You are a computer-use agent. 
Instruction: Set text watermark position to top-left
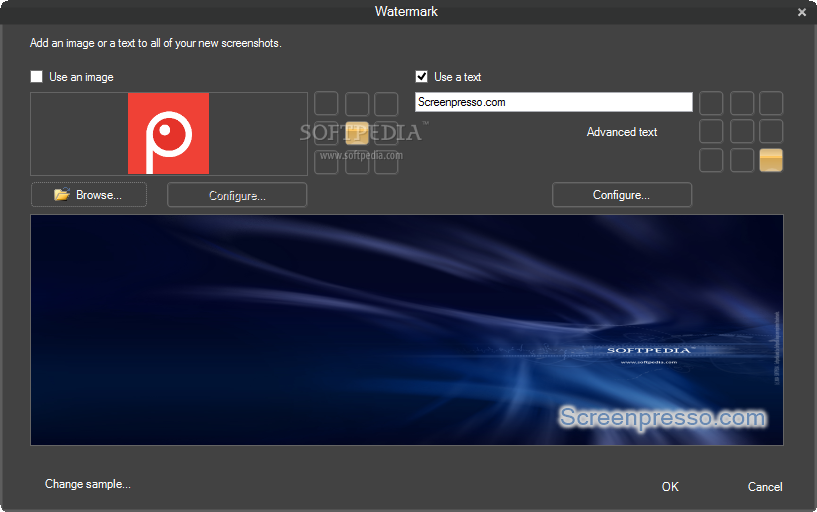coord(711,103)
